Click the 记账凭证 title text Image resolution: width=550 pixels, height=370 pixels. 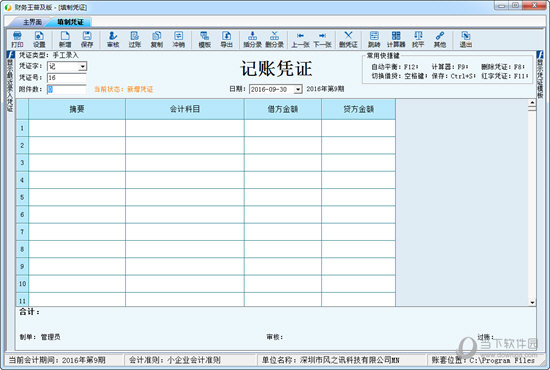(x=276, y=68)
